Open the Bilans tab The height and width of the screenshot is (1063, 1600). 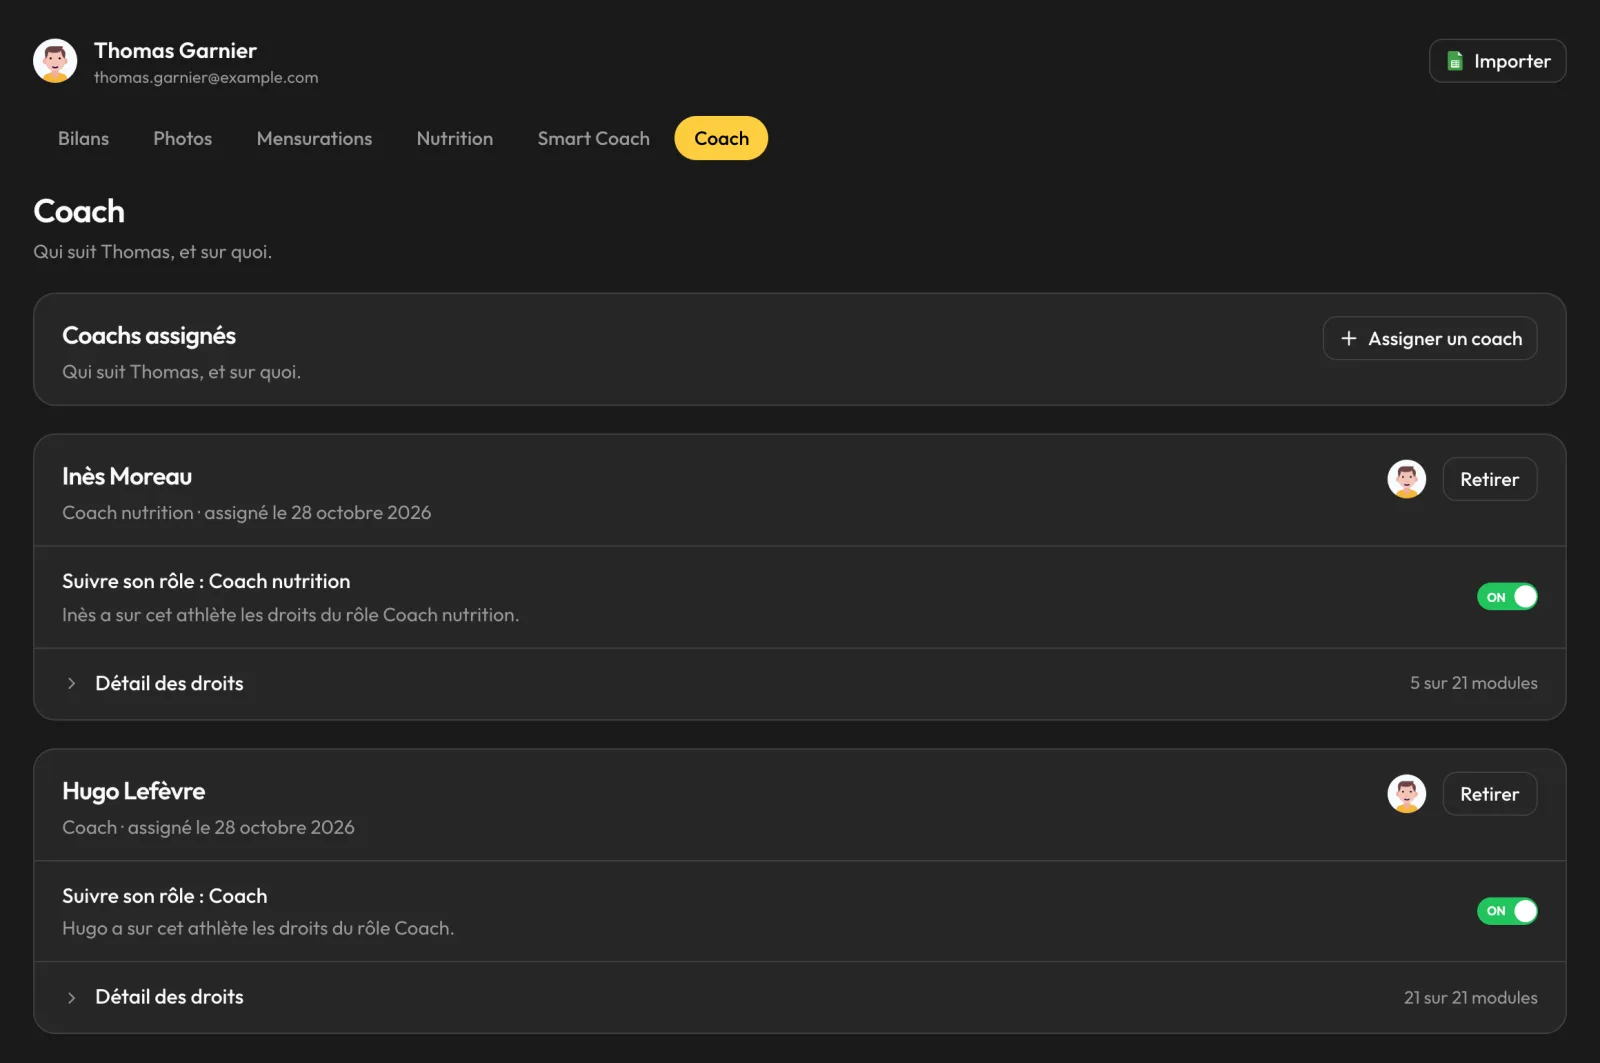tap(83, 138)
